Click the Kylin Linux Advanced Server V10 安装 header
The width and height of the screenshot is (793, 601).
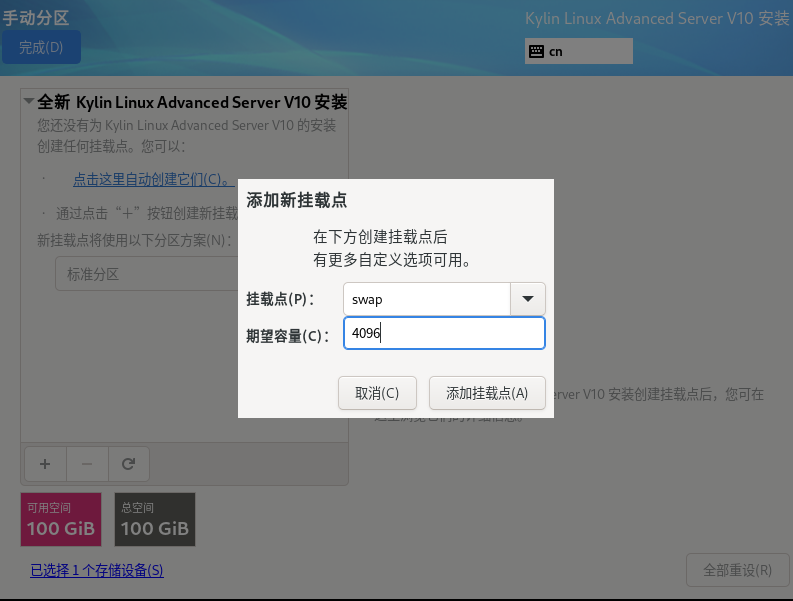coord(657,18)
